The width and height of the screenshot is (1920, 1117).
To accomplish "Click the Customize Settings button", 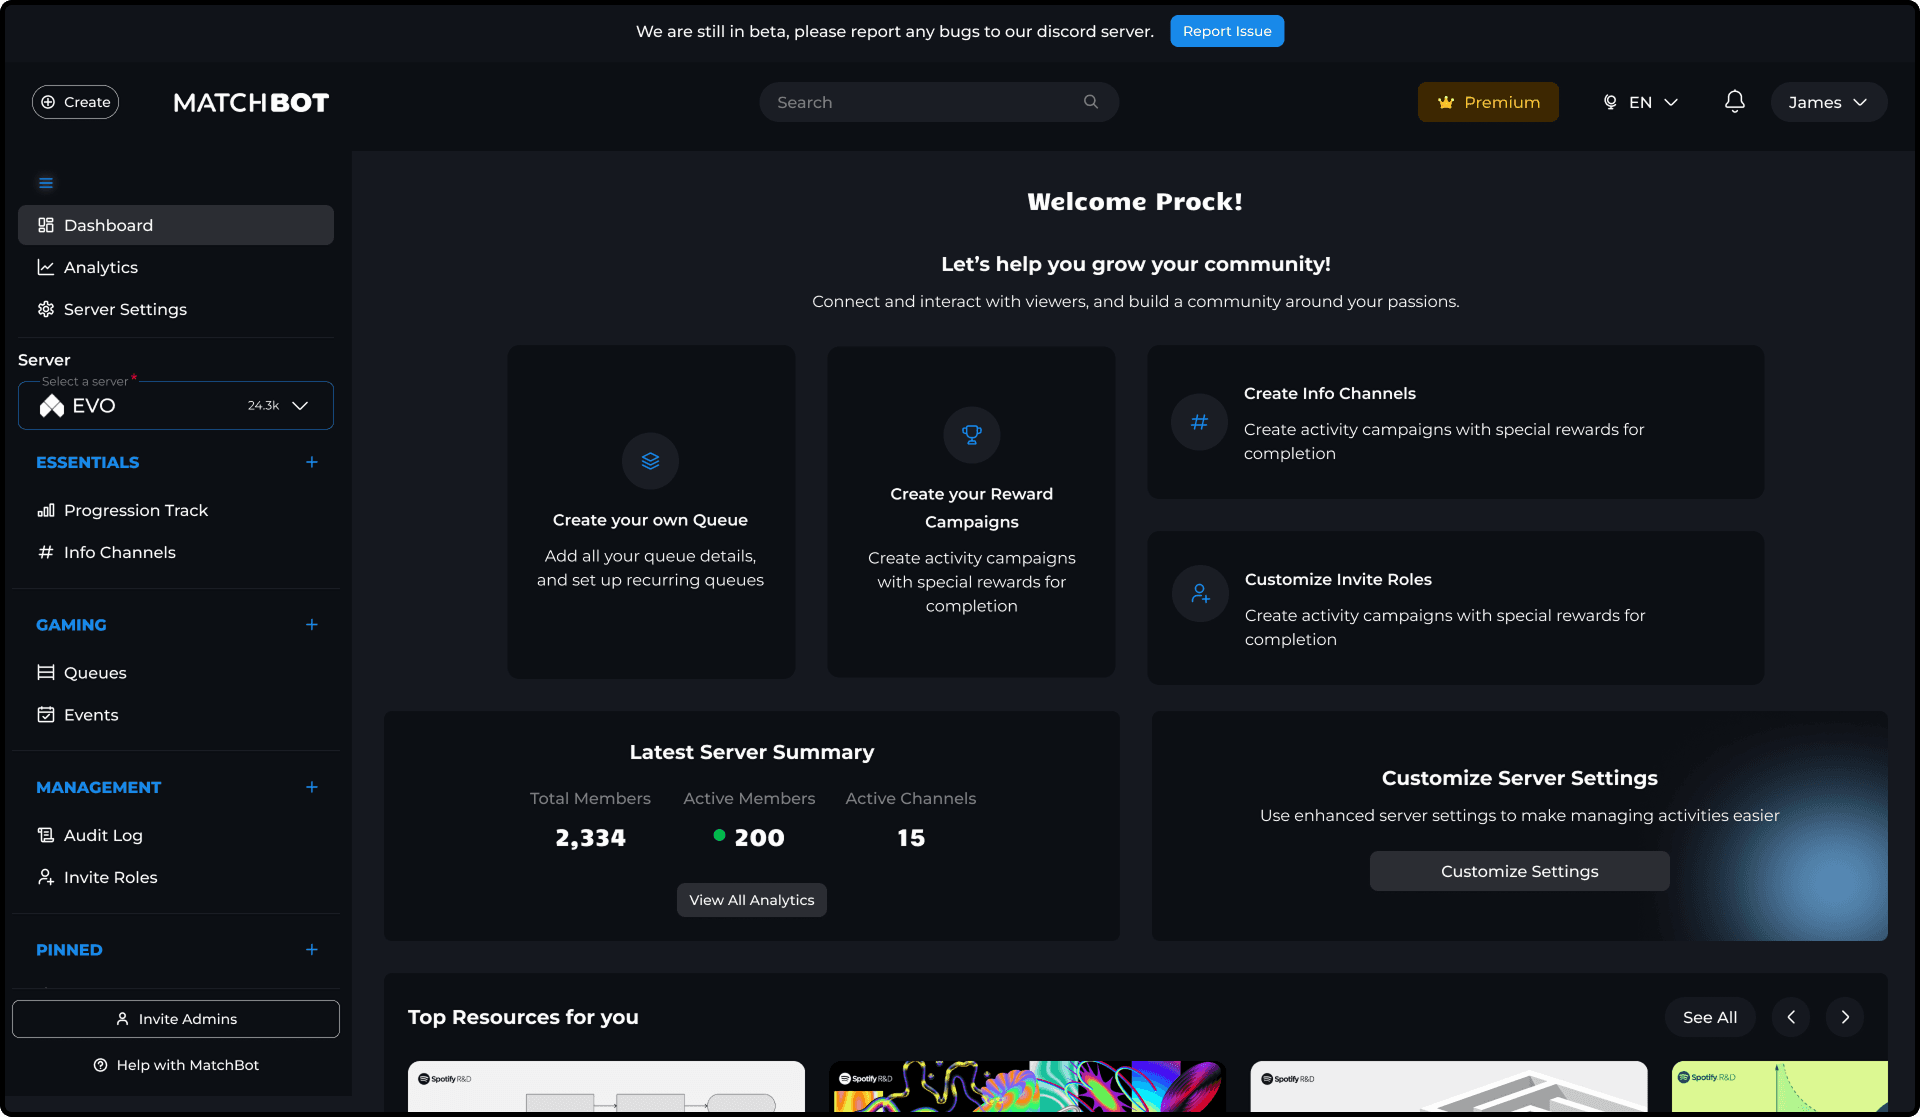I will [1519, 871].
